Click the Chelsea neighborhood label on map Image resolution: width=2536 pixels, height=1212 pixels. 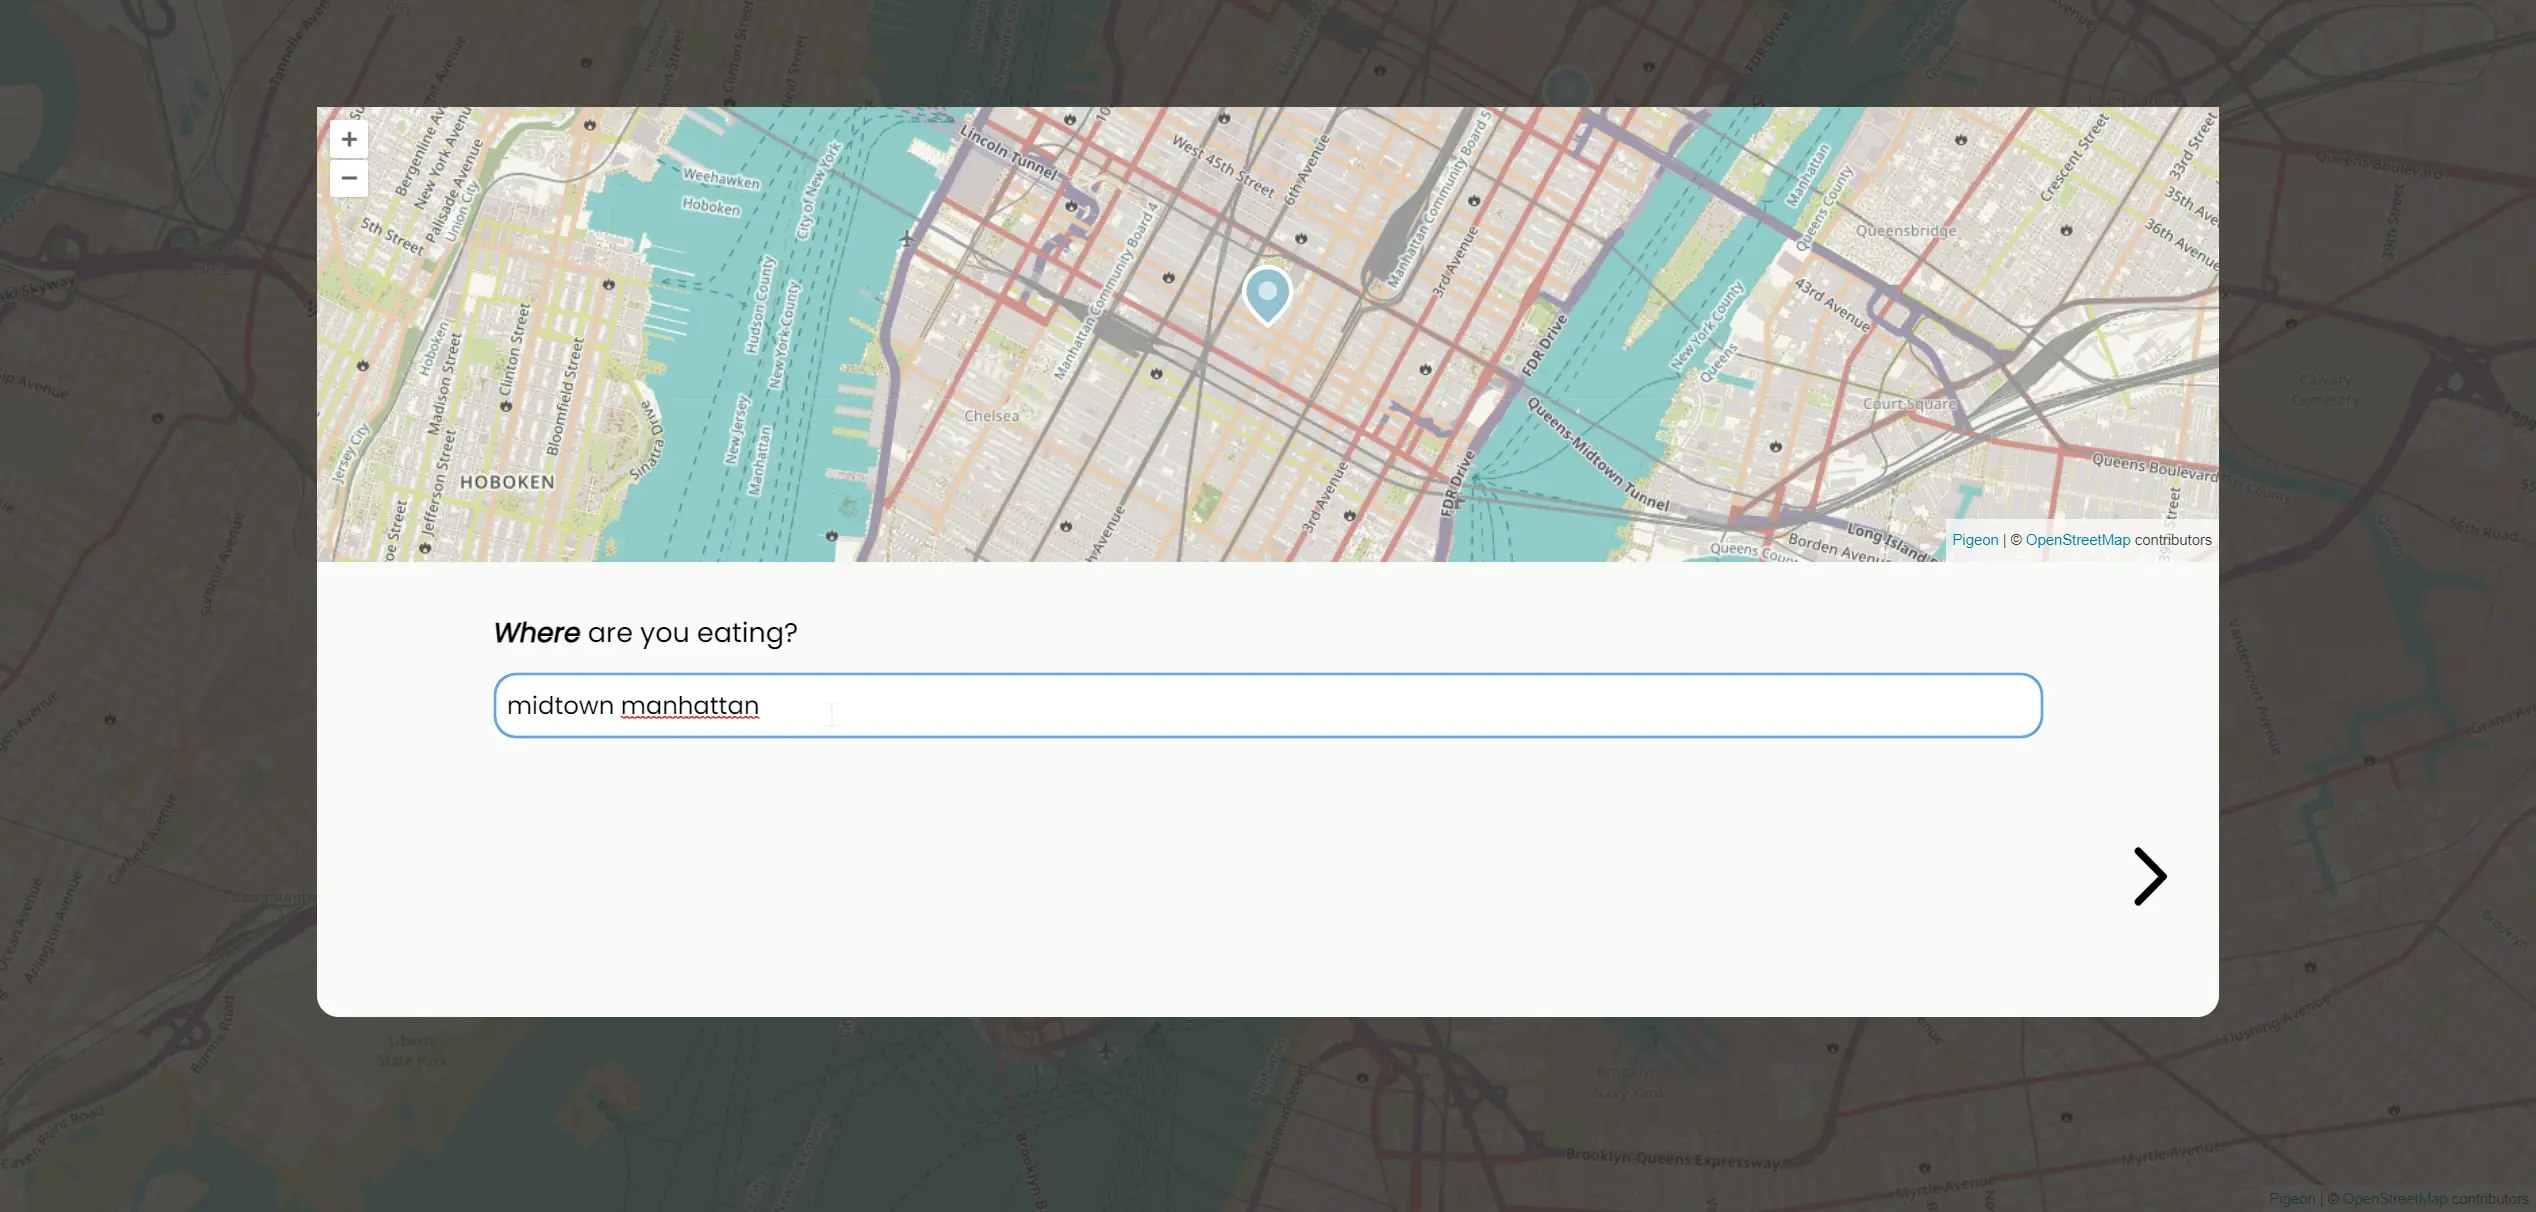pyautogui.click(x=991, y=416)
